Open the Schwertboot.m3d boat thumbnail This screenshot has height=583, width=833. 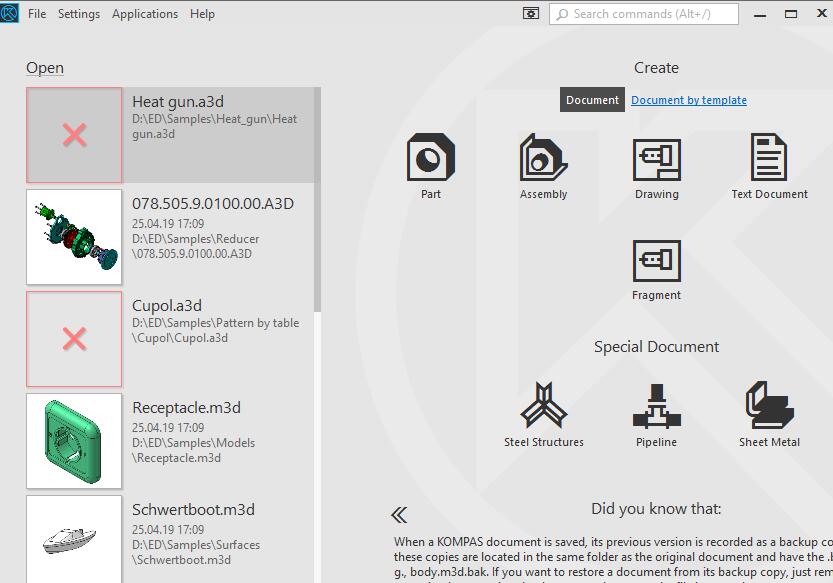[74, 539]
